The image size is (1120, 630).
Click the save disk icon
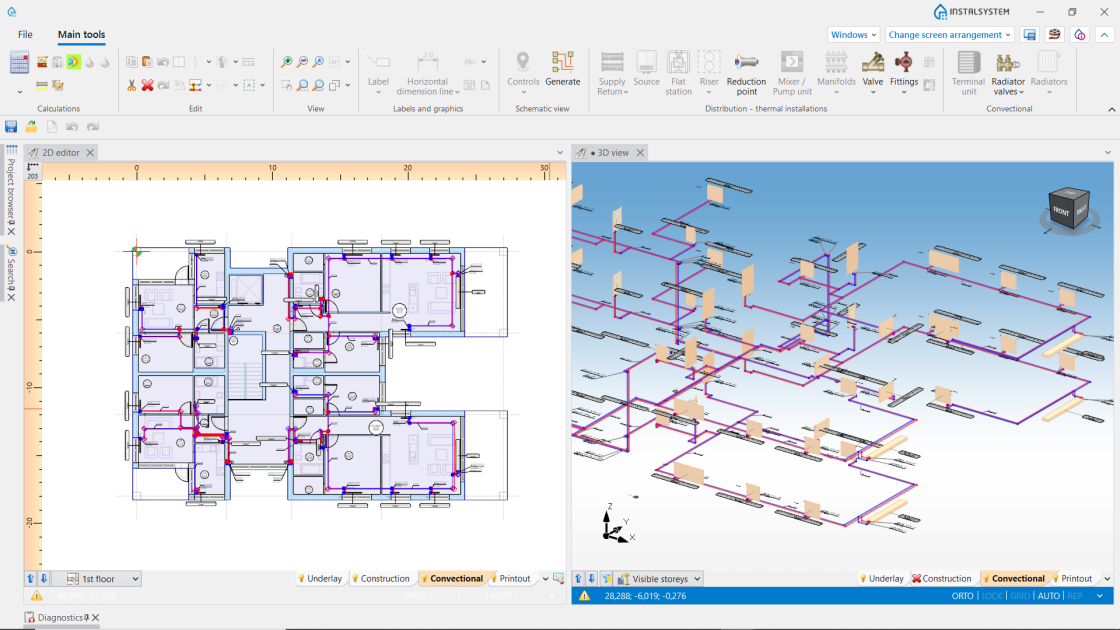coord(11,126)
